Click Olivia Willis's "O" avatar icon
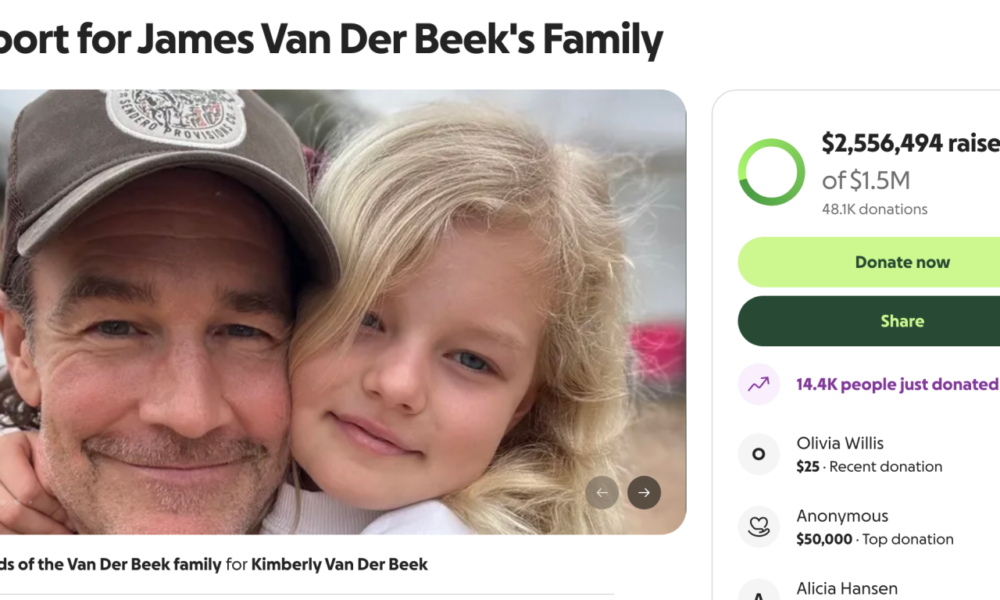The image size is (1000, 600). [x=758, y=454]
